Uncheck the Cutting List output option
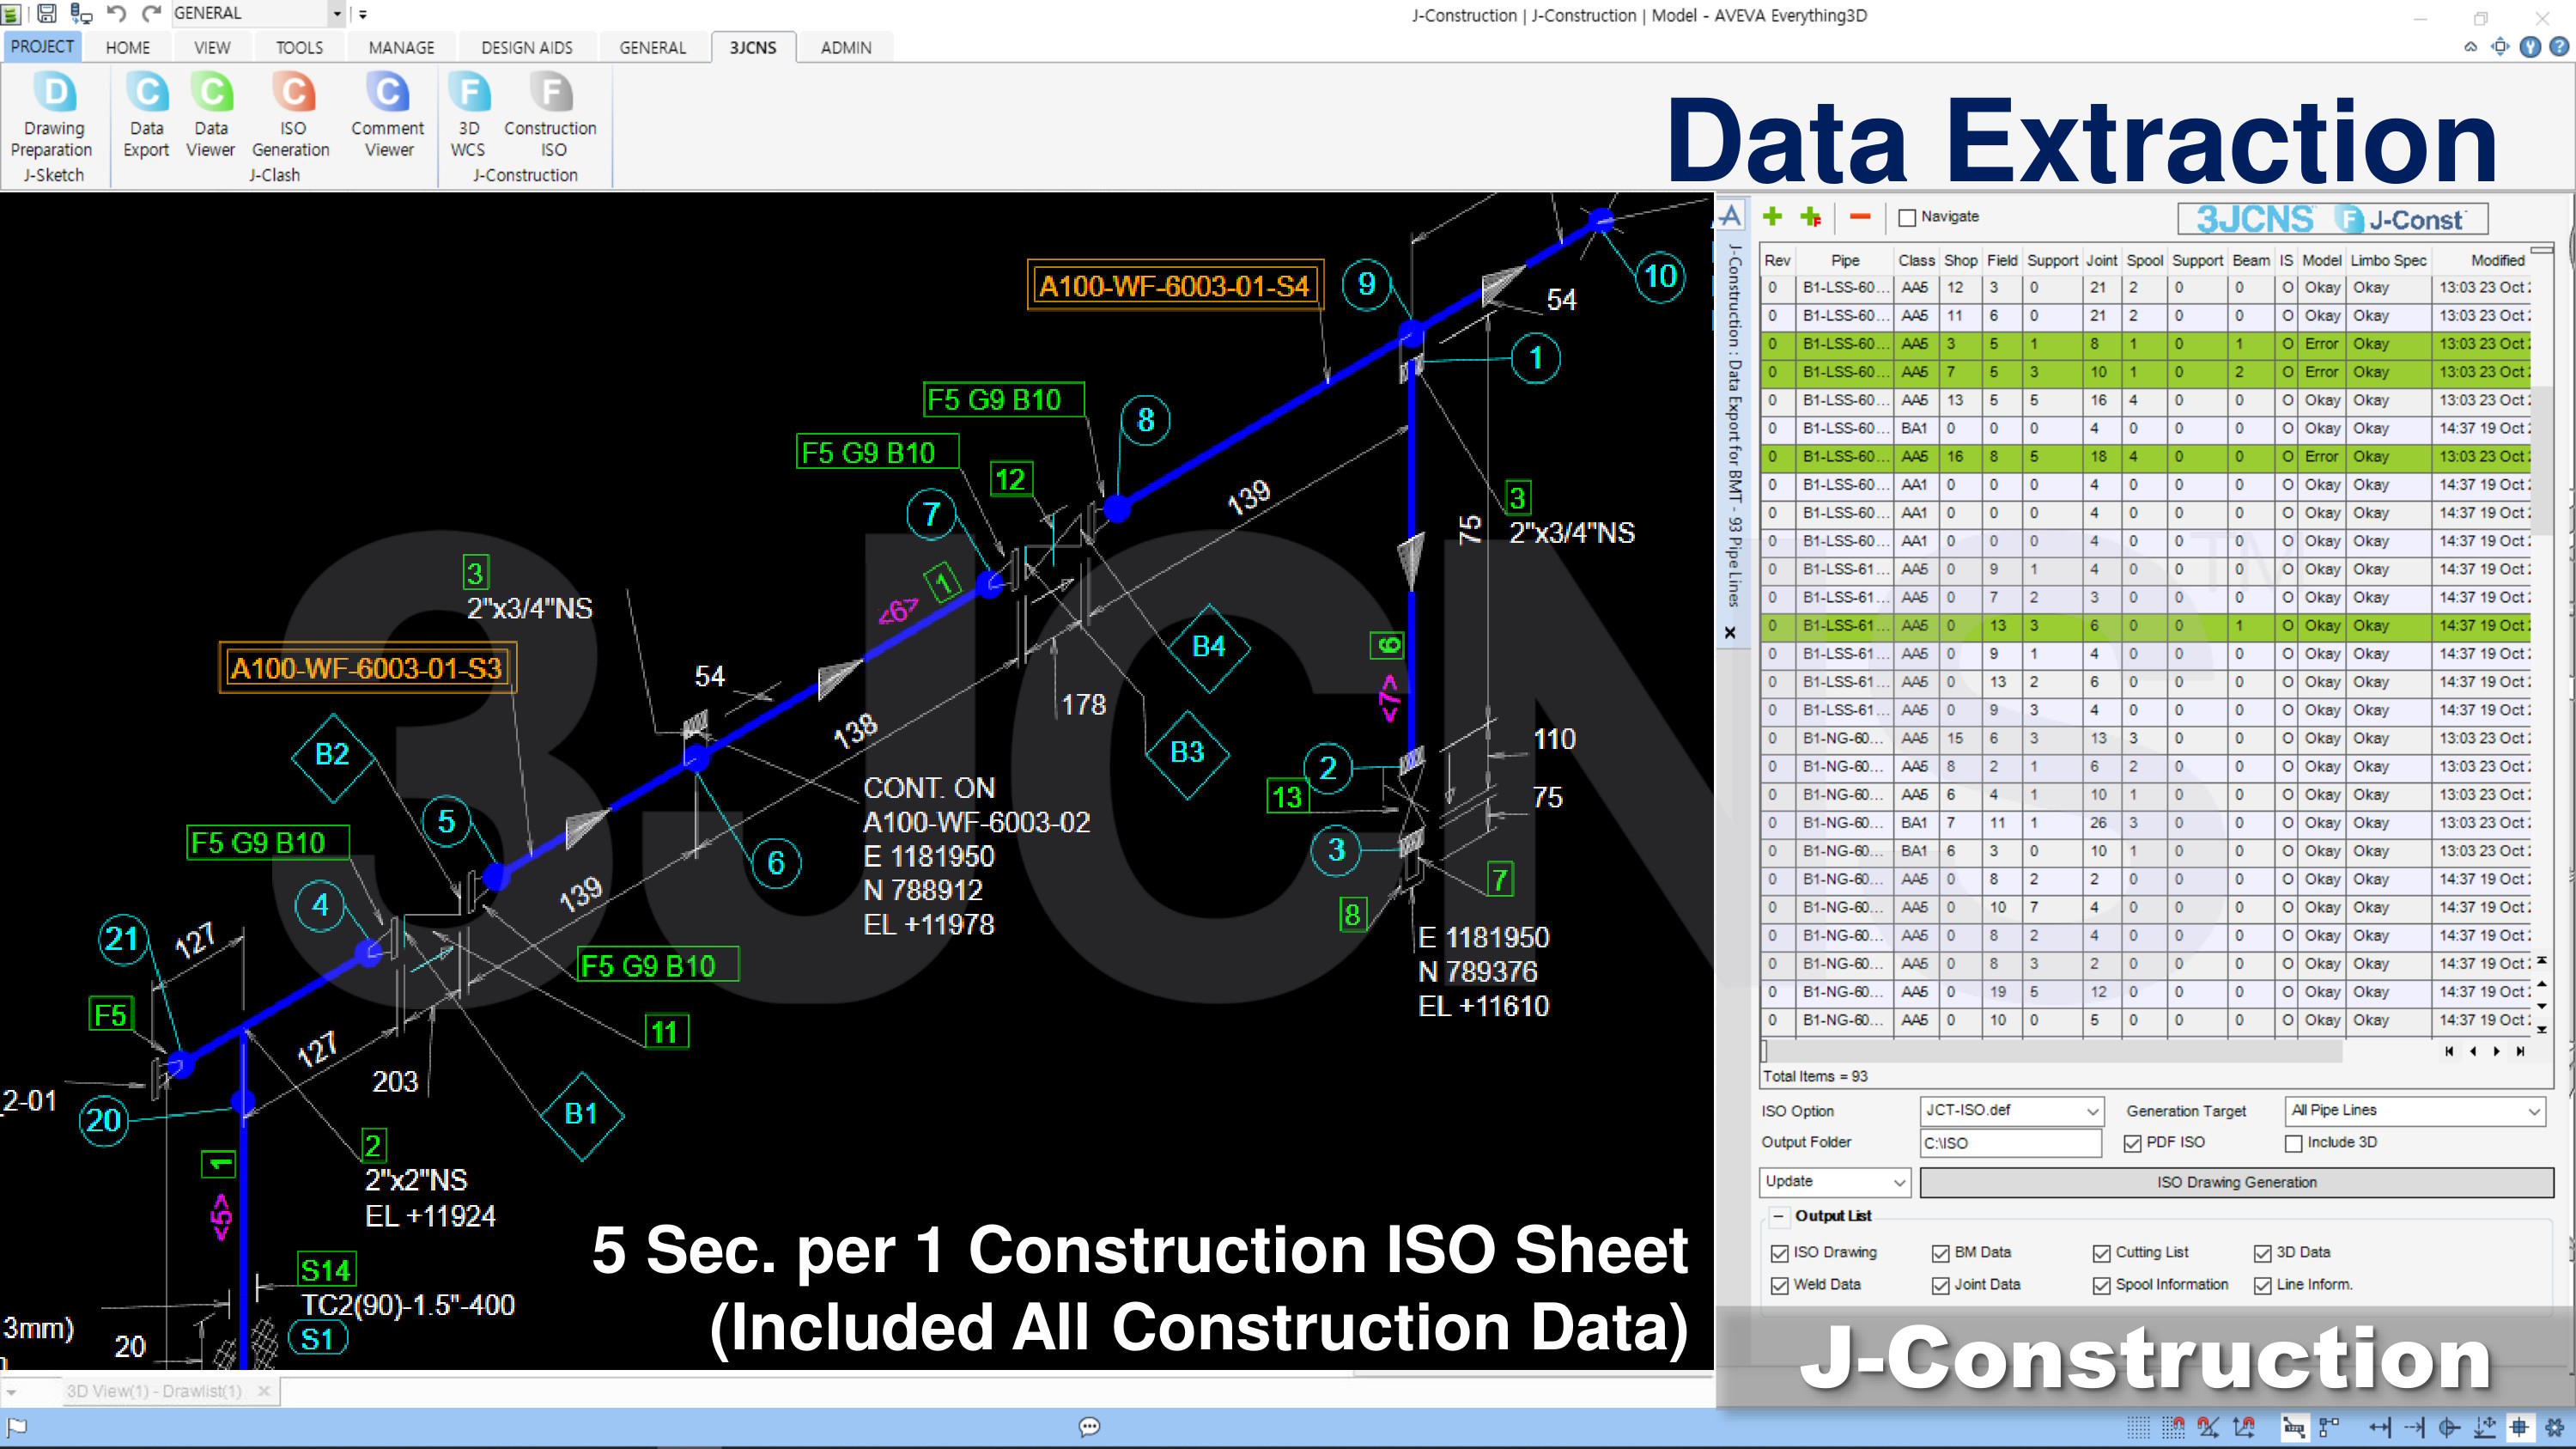 pyautogui.click(x=2102, y=1253)
